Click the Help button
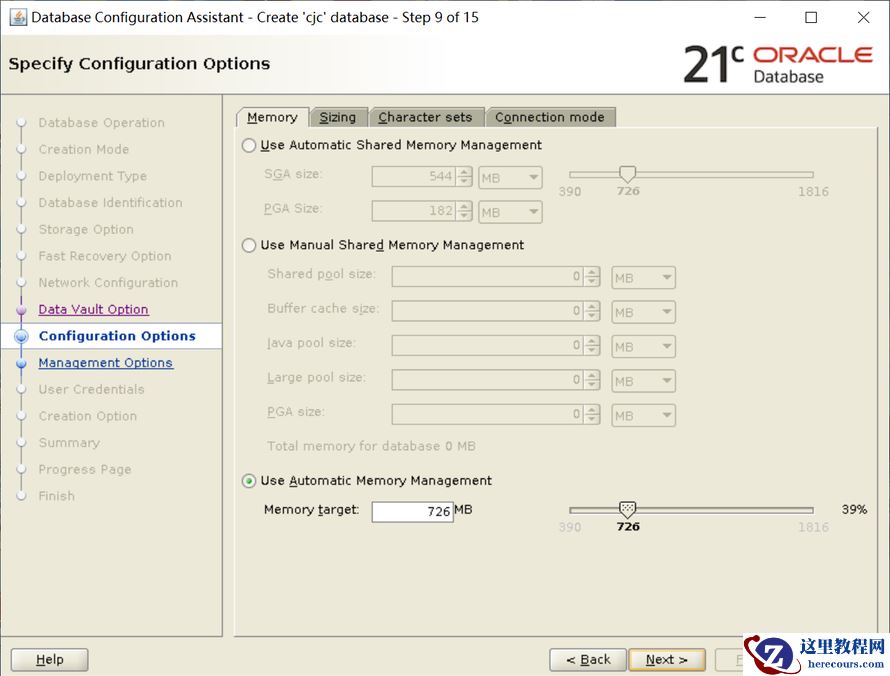The image size is (890, 676). point(49,660)
